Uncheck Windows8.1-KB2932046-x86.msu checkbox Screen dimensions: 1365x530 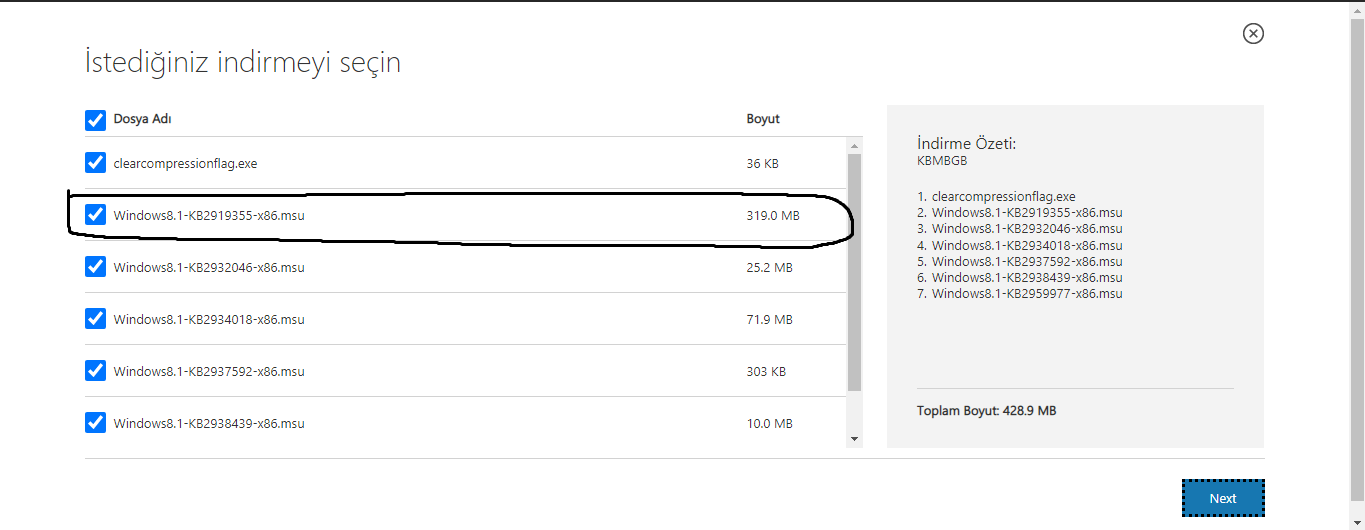pyautogui.click(x=95, y=267)
